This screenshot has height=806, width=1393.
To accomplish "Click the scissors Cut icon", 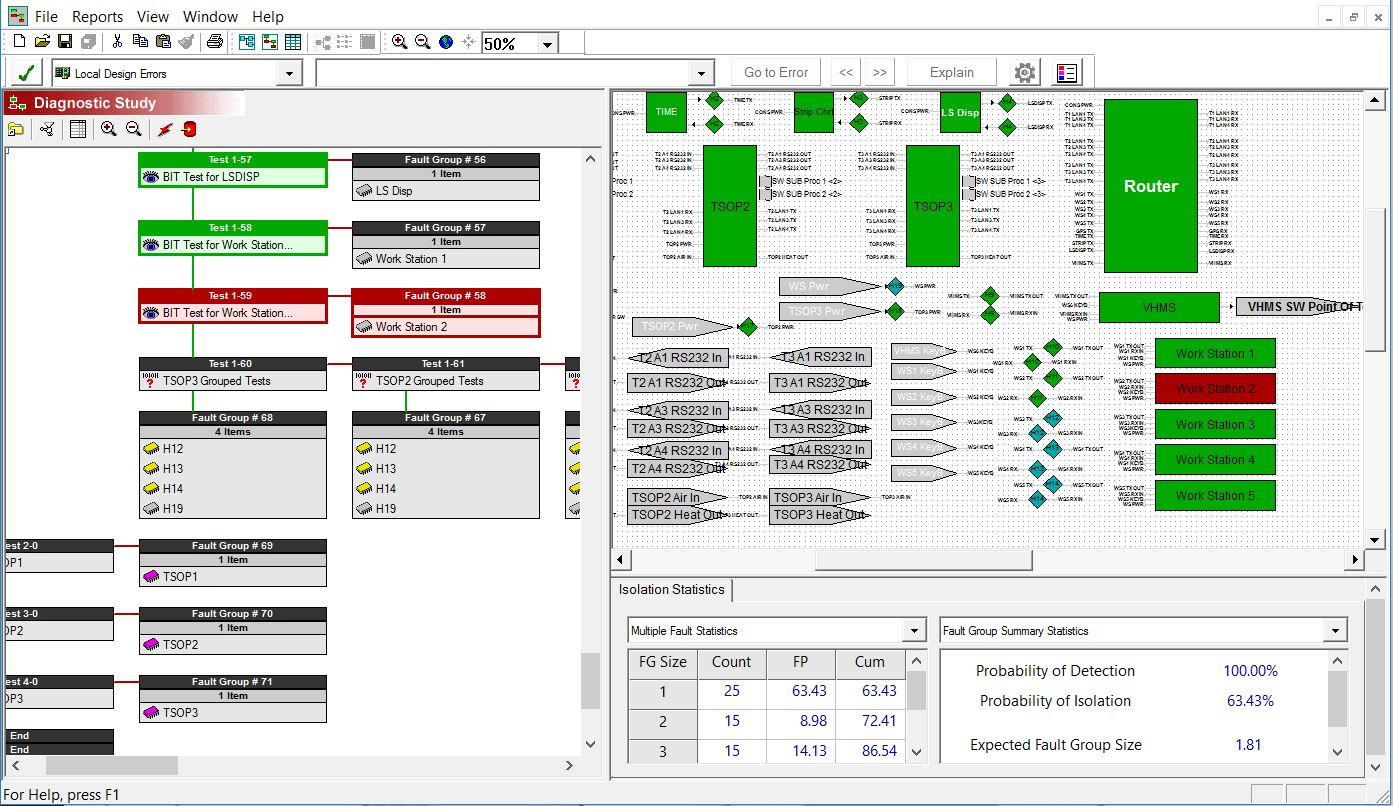I will point(117,42).
